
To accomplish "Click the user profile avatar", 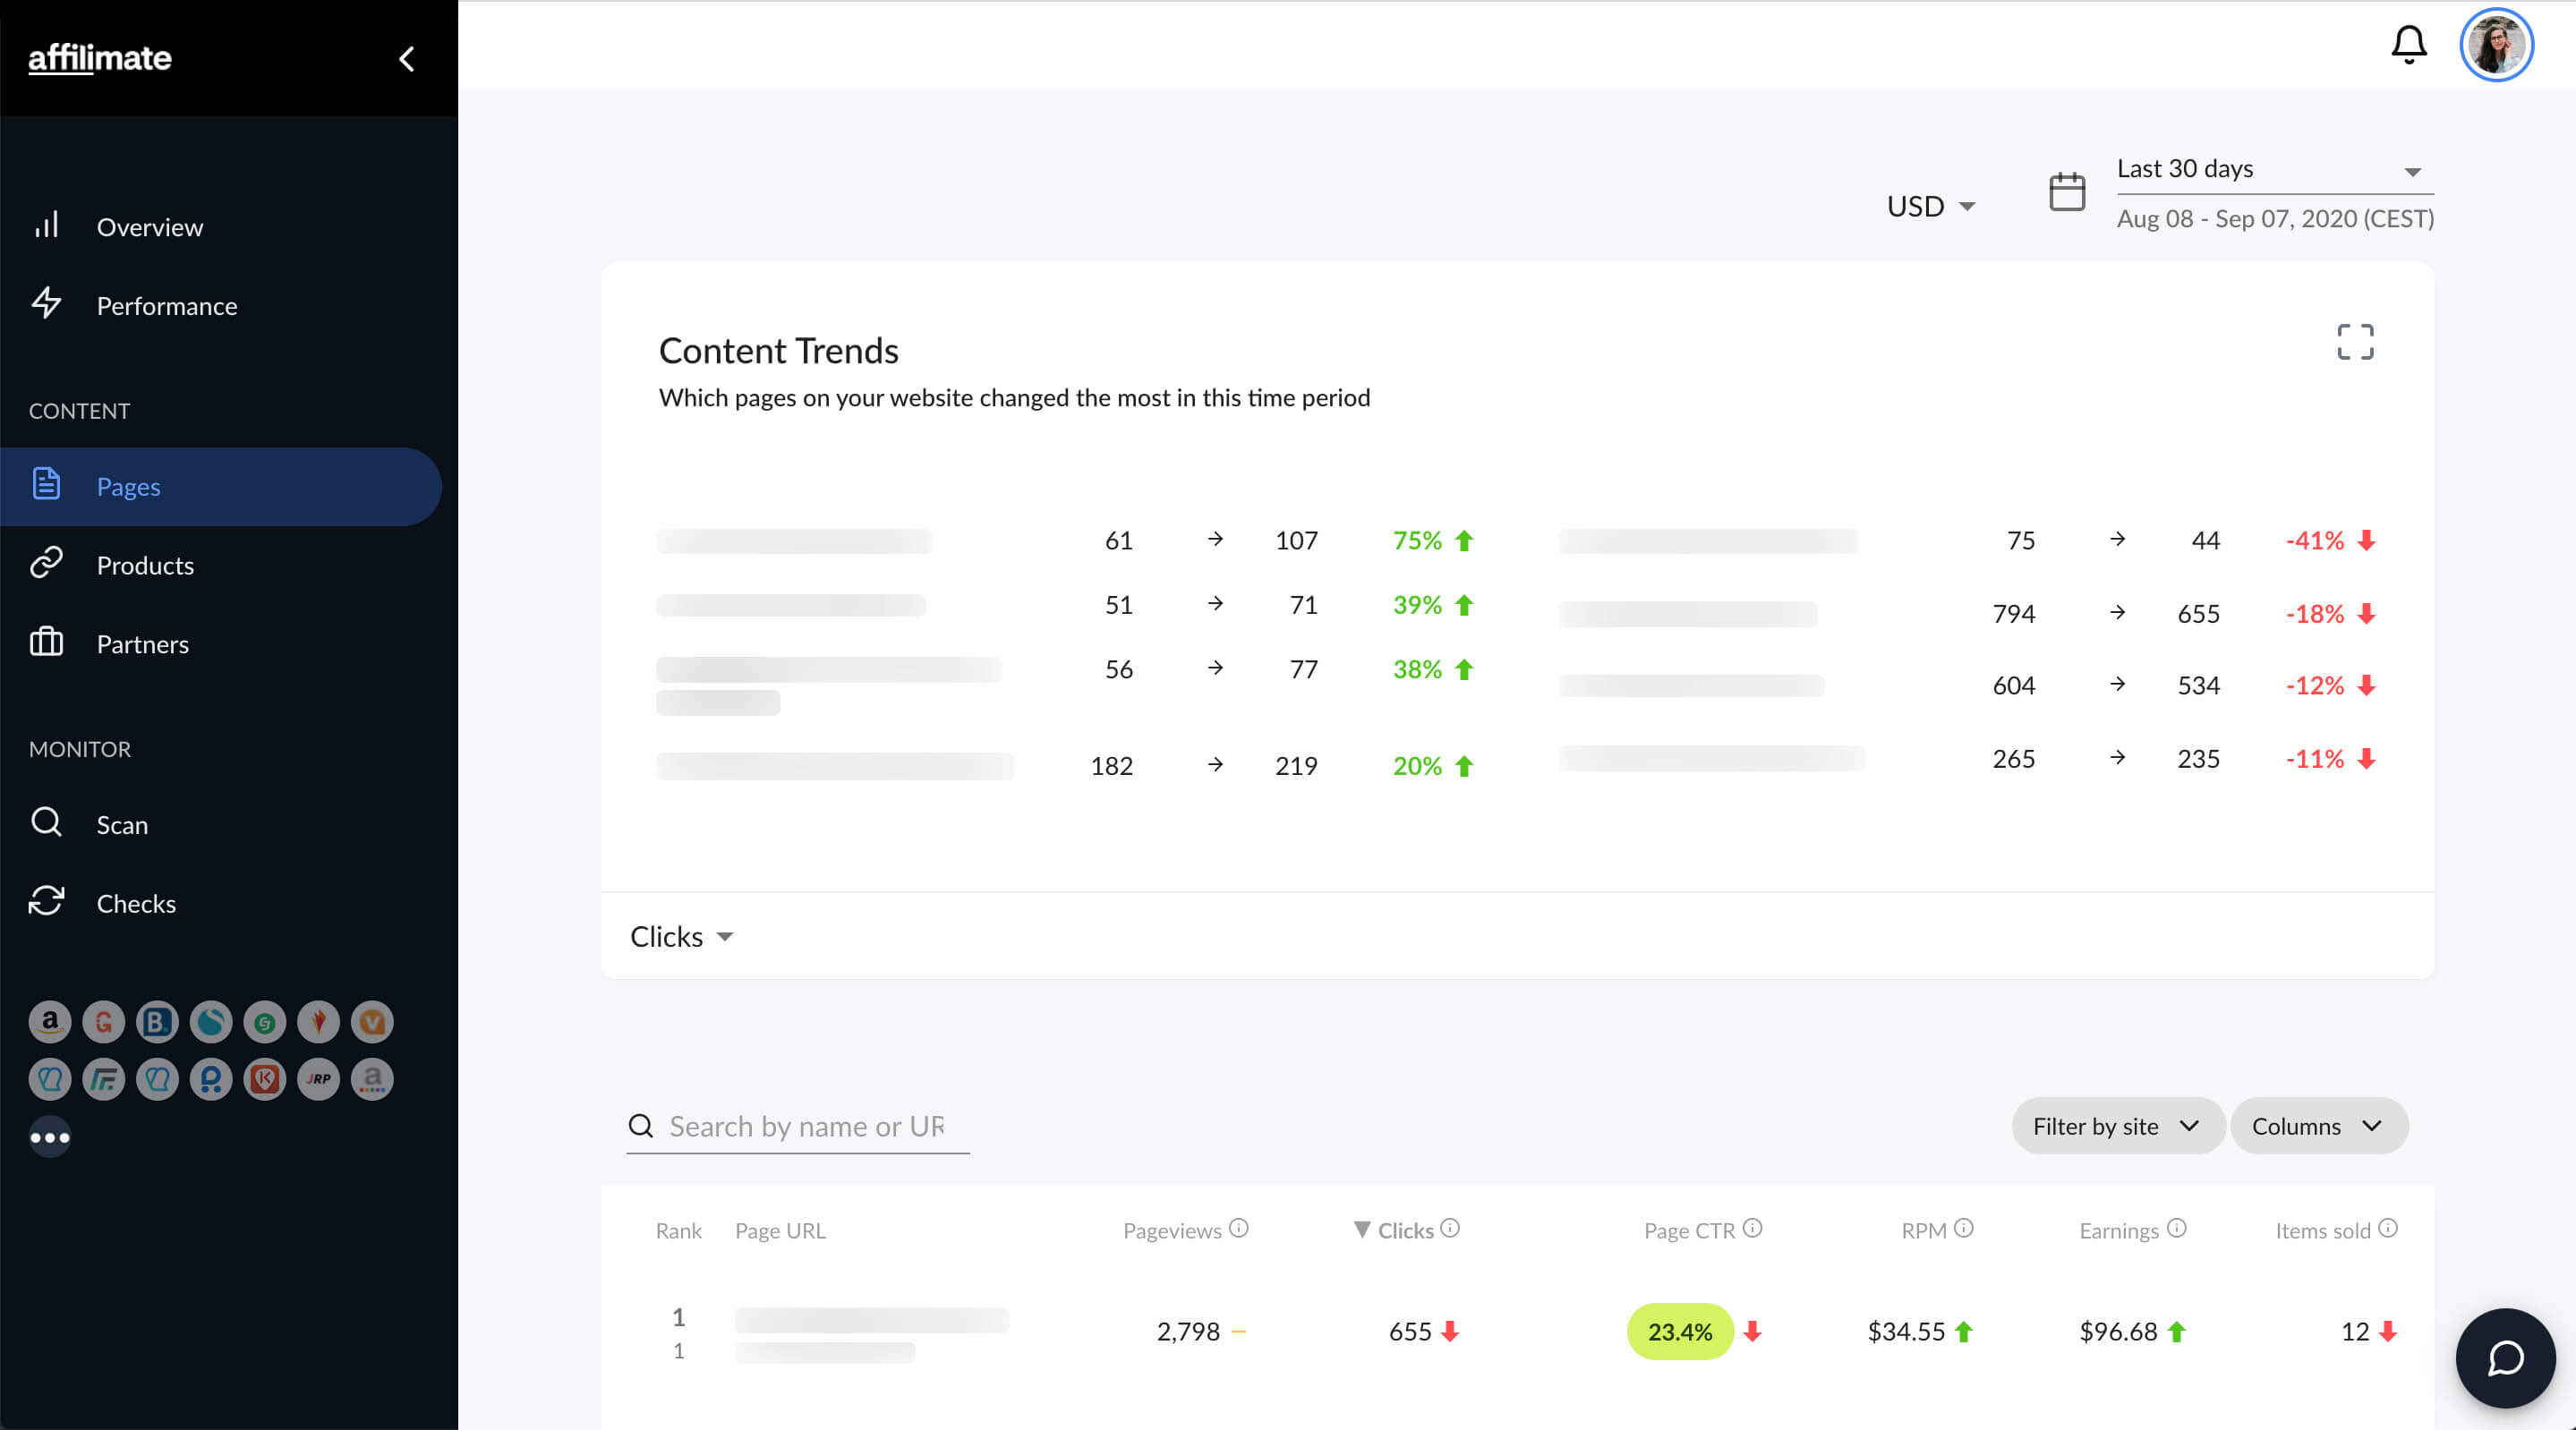I will click(2498, 44).
